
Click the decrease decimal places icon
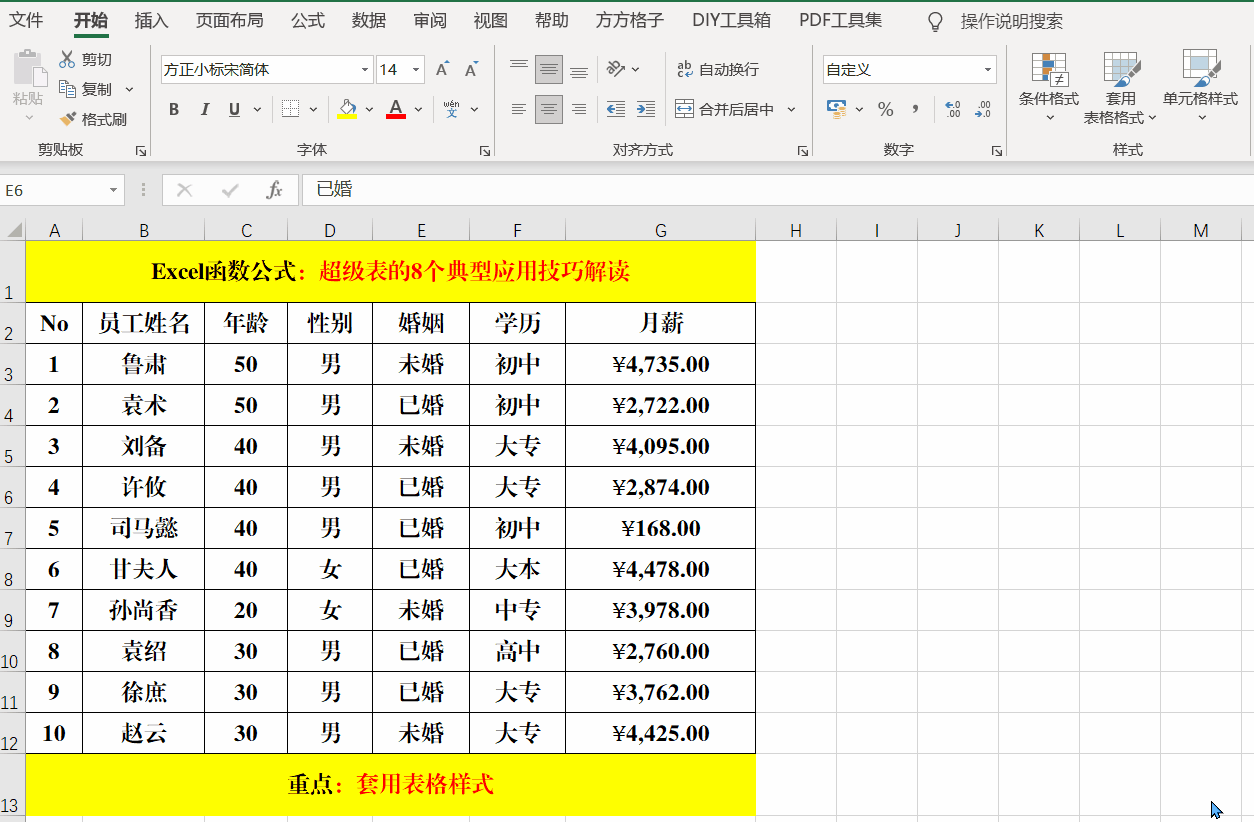(x=983, y=109)
